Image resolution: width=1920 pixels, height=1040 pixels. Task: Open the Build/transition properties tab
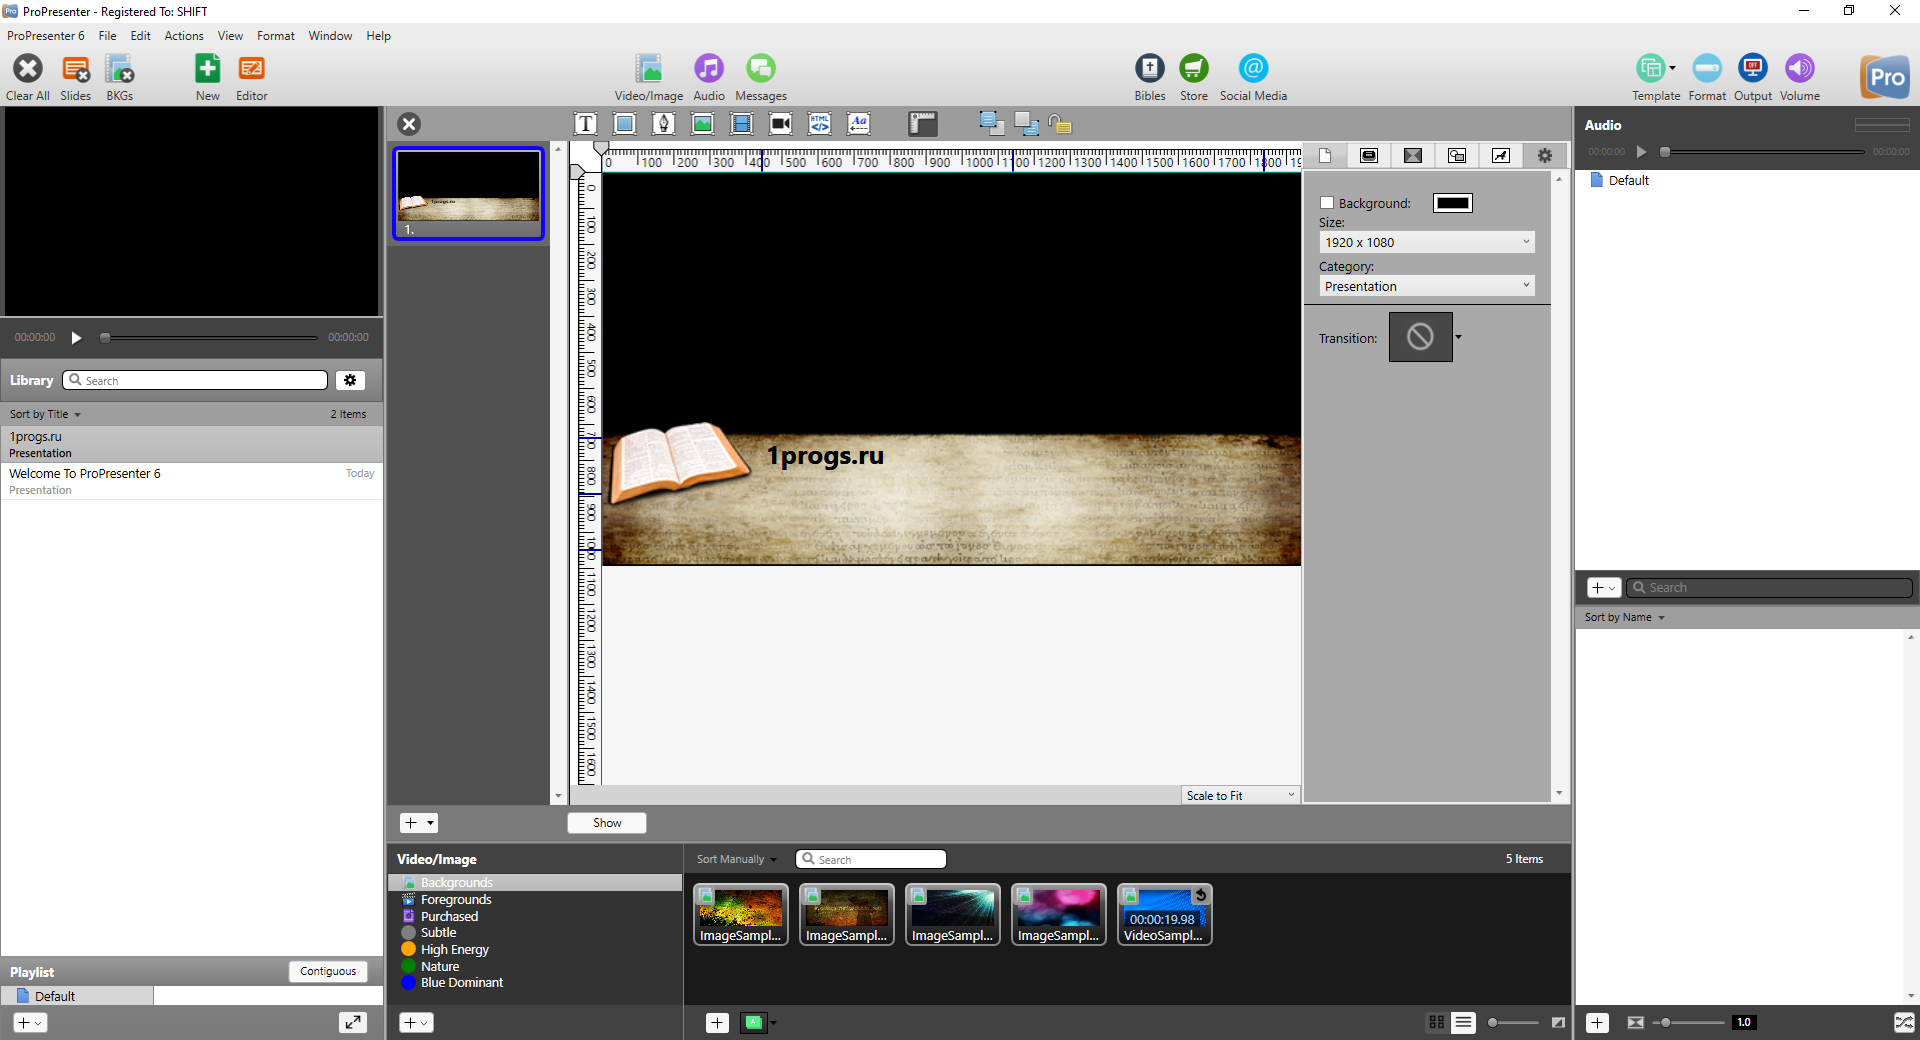coord(1413,155)
